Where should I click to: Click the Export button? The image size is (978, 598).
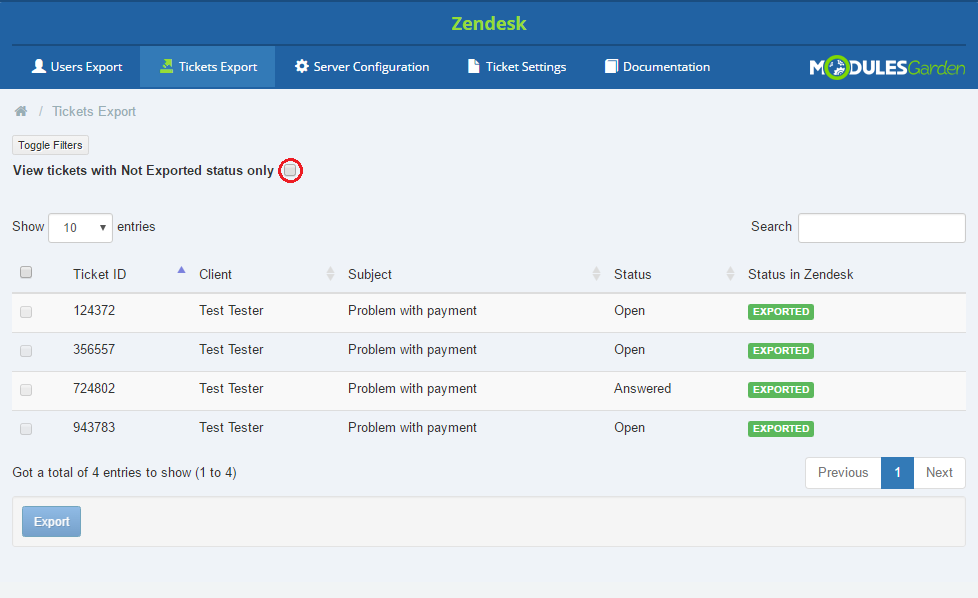[x=52, y=521]
